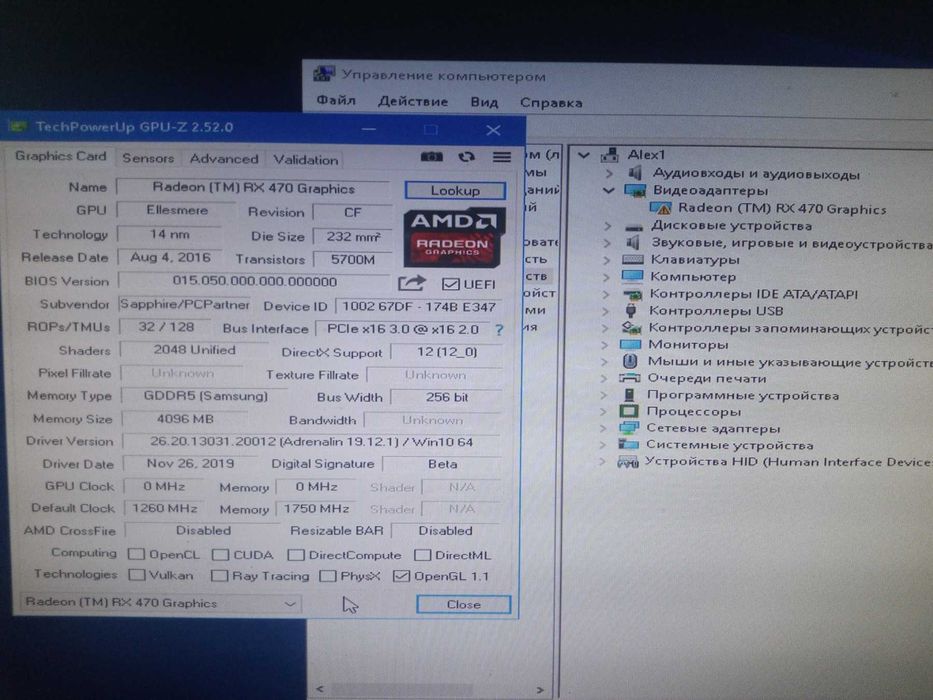Click the Звуковые, игровые и видеоустройства icon
933x700 pixels.
click(633, 242)
